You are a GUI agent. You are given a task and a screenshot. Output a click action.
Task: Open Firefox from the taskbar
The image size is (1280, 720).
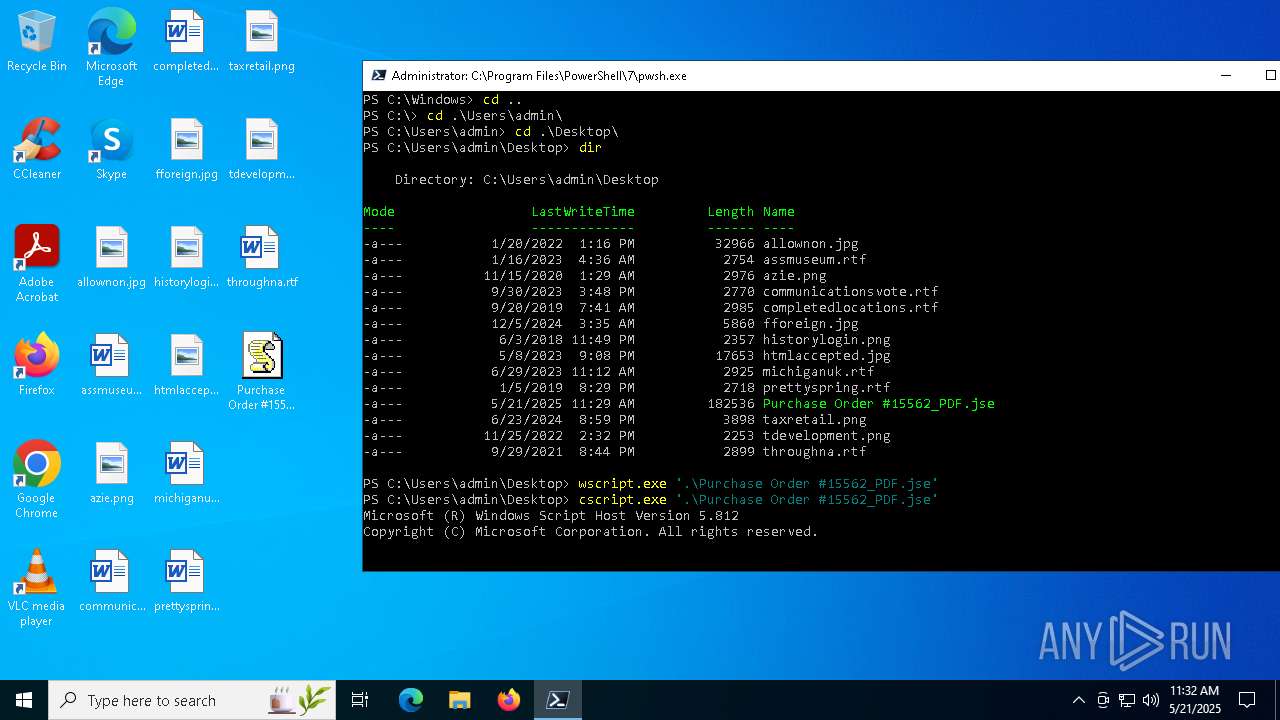pyautogui.click(x=508, y=700)
